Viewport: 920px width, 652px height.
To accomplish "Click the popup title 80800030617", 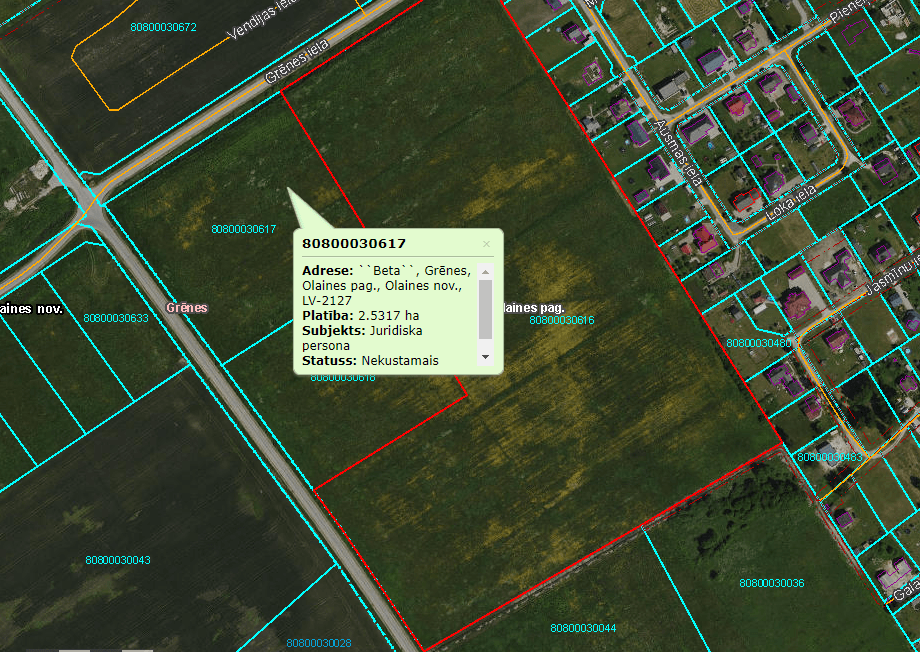I will [353, 243].
